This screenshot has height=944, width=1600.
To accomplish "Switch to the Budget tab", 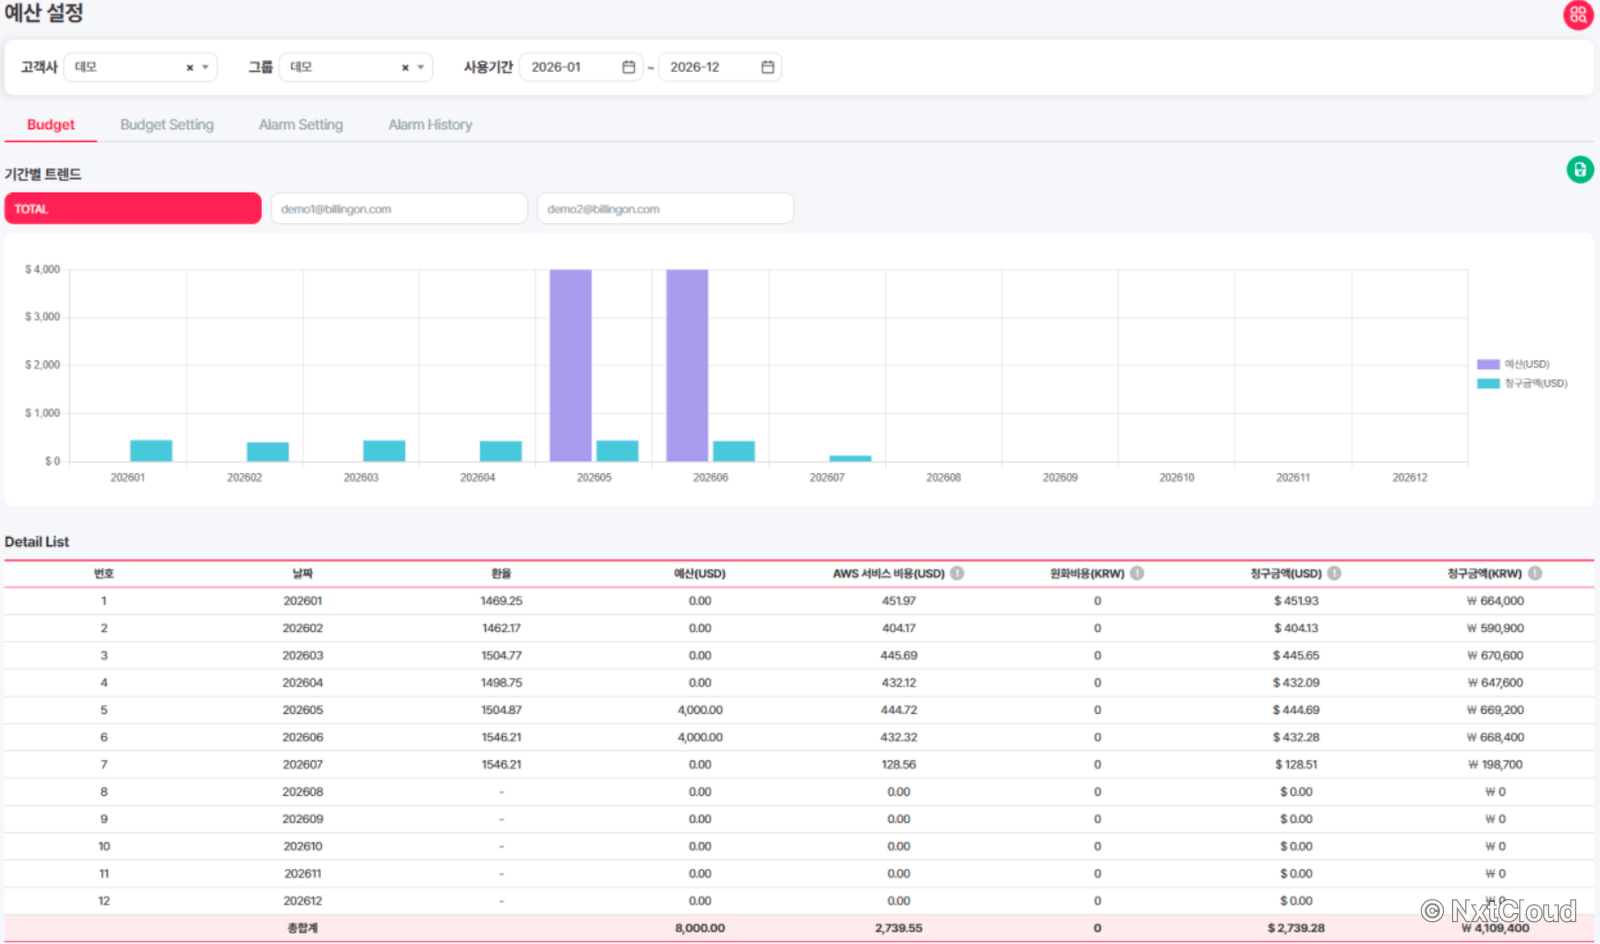I will click(51, 125).
